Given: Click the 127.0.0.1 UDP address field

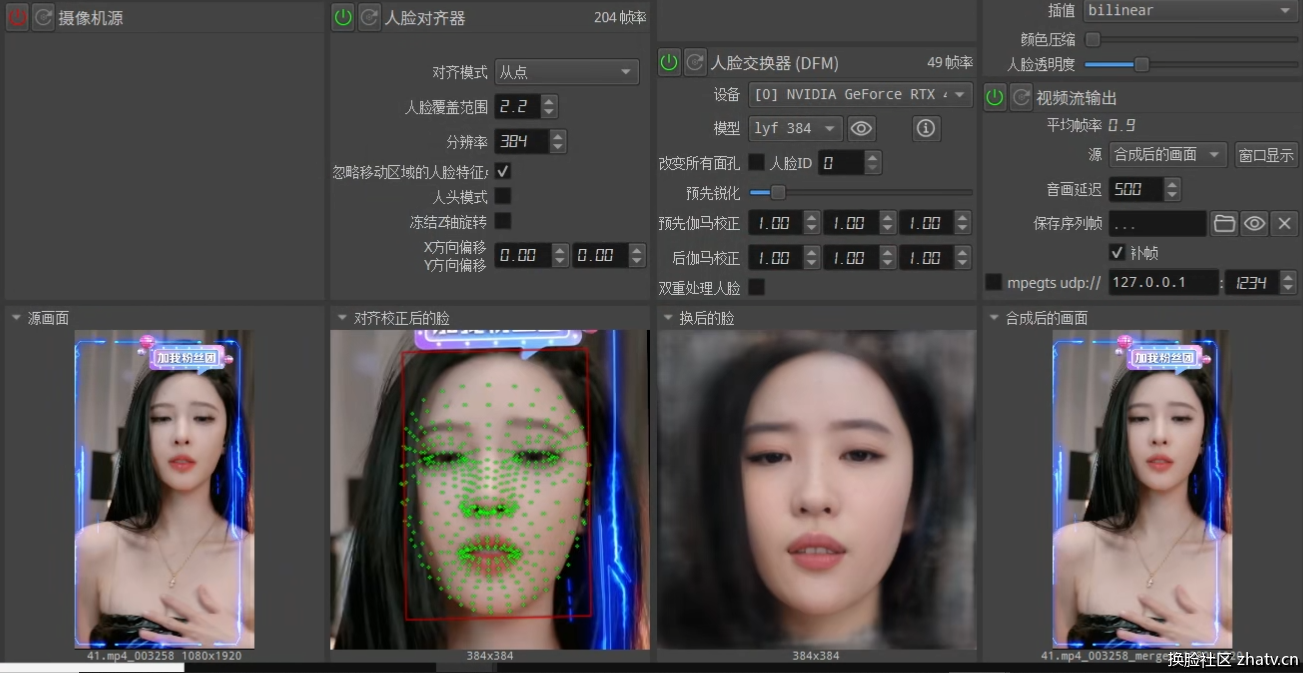Looking at the screenshot, I should coord(1163,282).
